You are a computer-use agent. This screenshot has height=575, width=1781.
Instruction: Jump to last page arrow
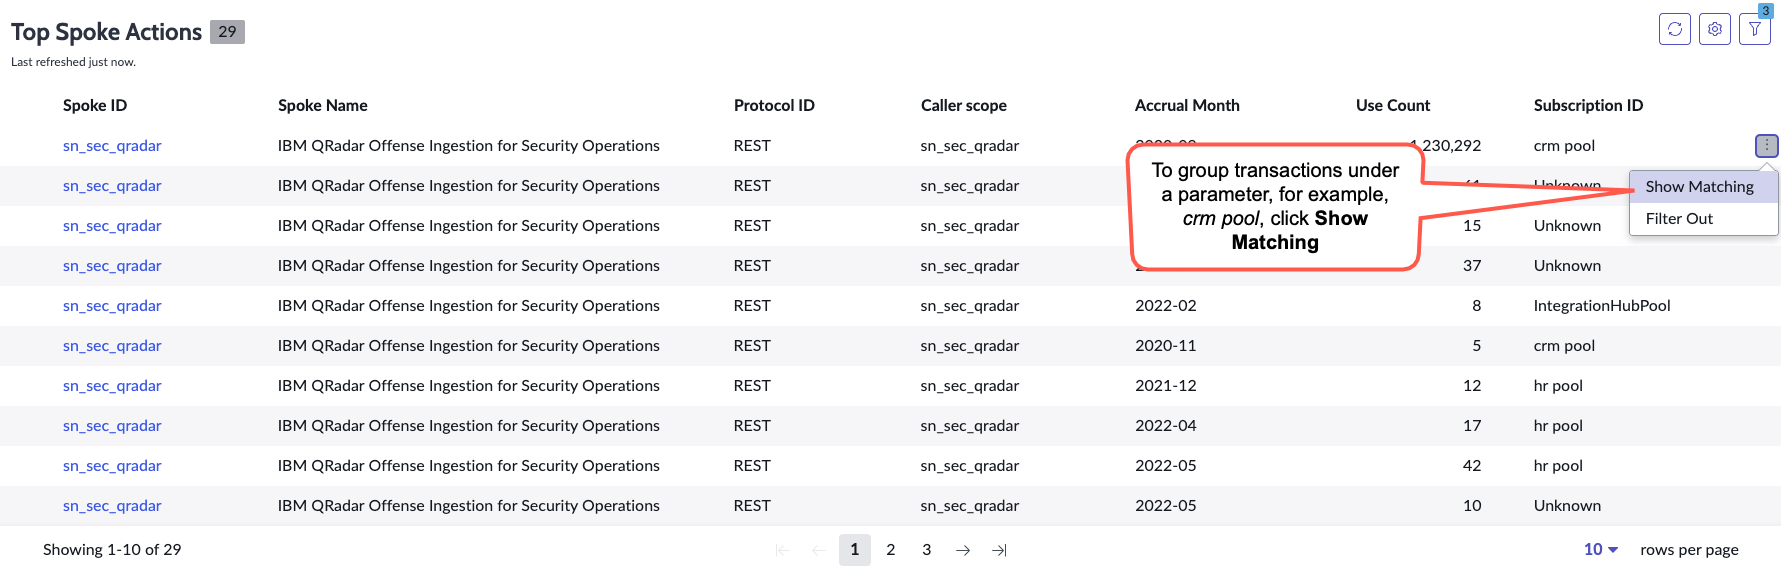pyautogui.click(x=999, y=550)
